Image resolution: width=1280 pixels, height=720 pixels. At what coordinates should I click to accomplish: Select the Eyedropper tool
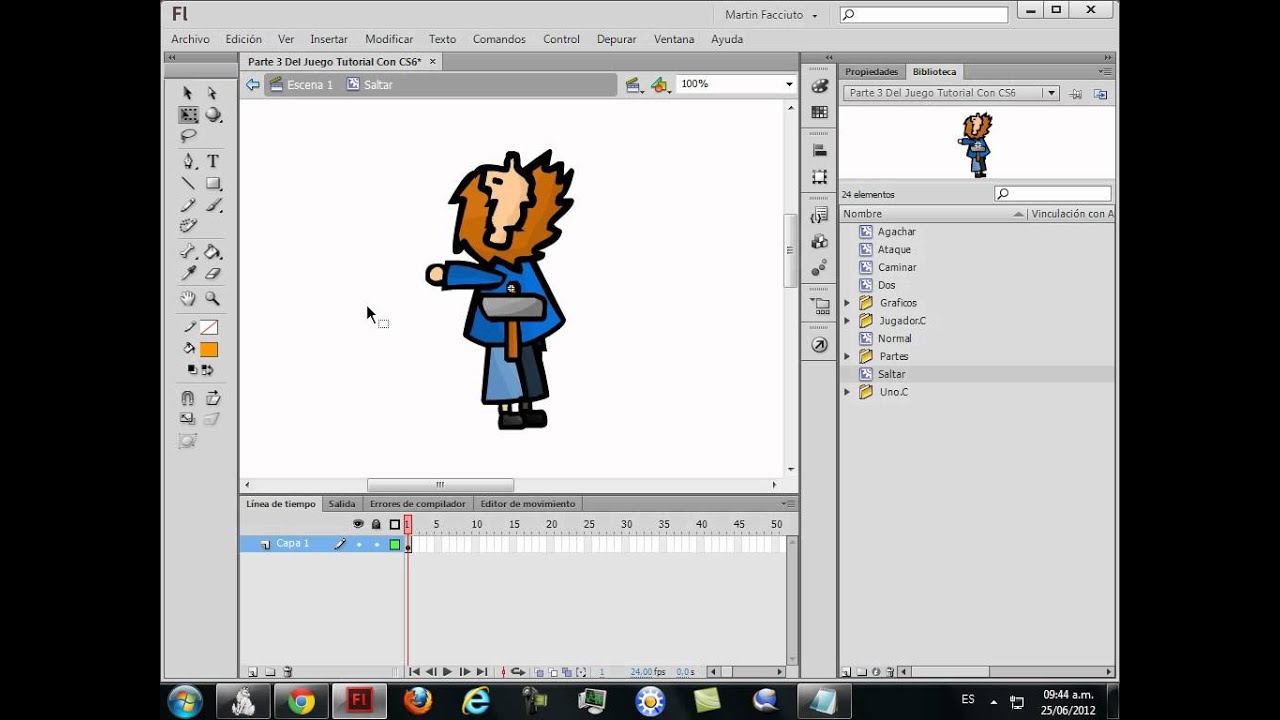click(x=188, y=273)
